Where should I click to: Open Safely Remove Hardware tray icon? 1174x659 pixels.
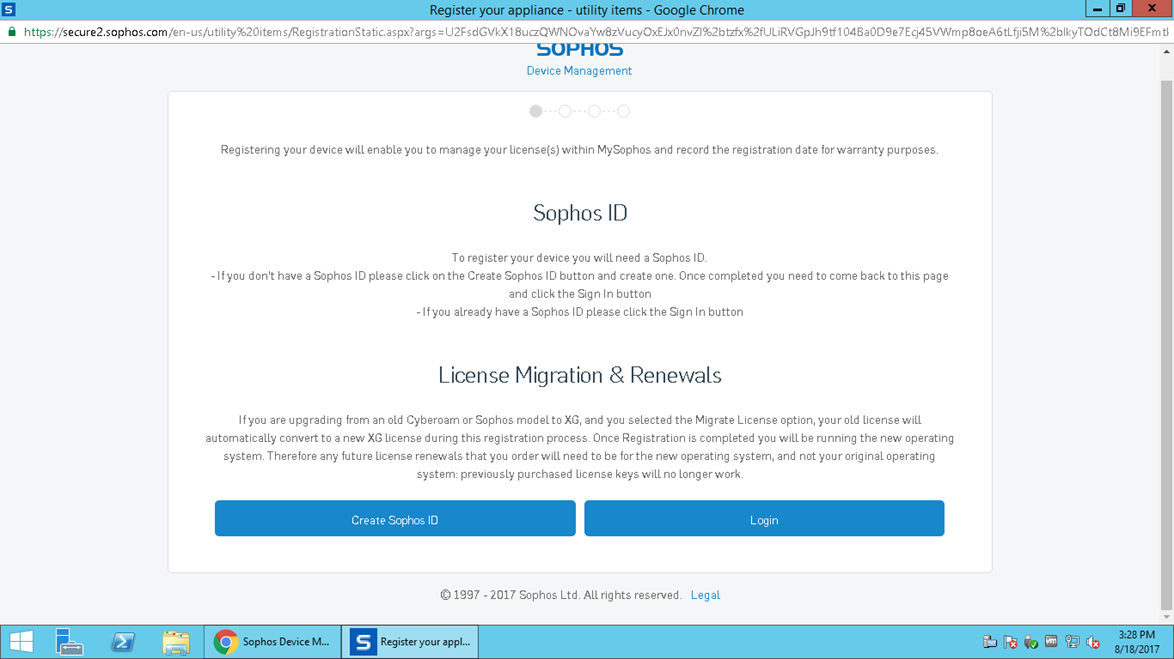[x=1031, y=642]
